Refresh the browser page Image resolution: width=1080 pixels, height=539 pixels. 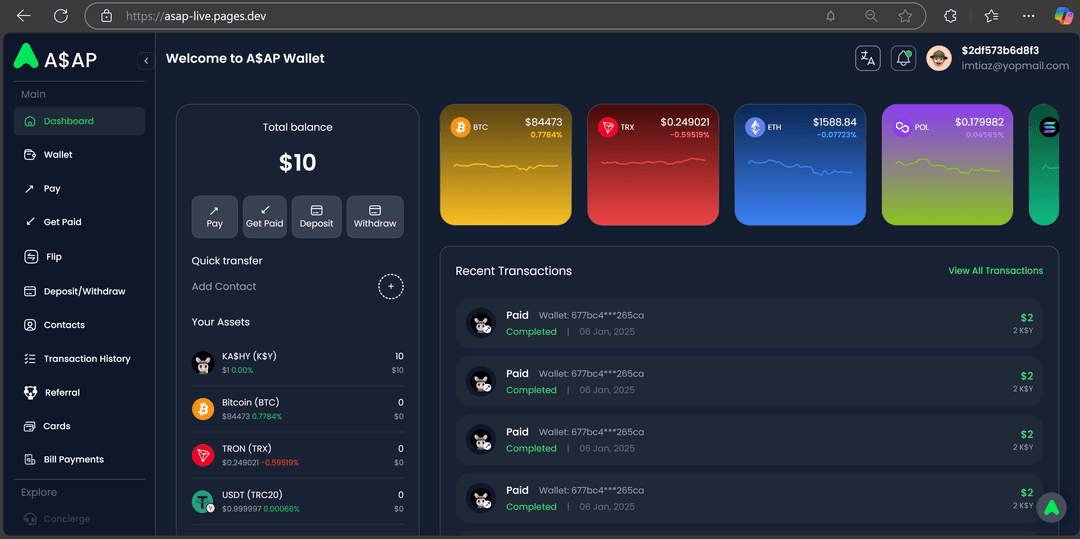[61, 16]
